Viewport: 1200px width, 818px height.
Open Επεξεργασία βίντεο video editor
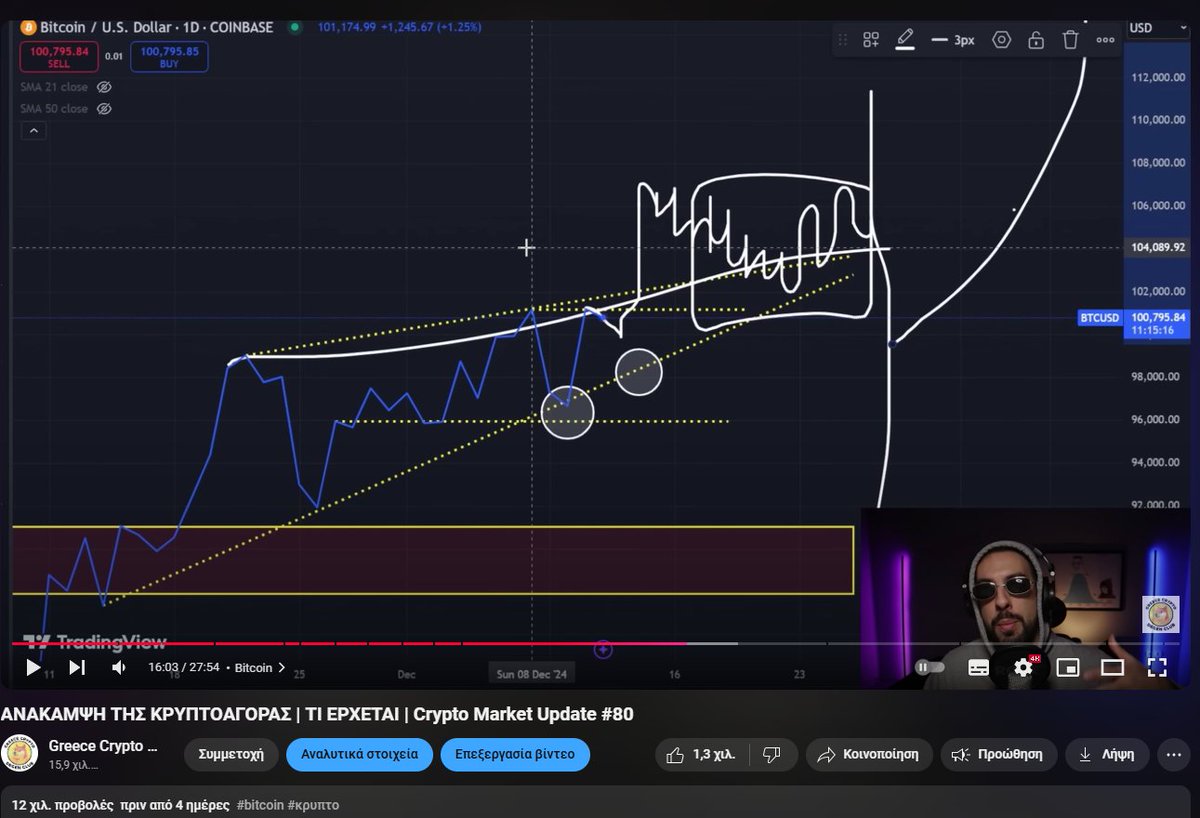pos(515,754)
